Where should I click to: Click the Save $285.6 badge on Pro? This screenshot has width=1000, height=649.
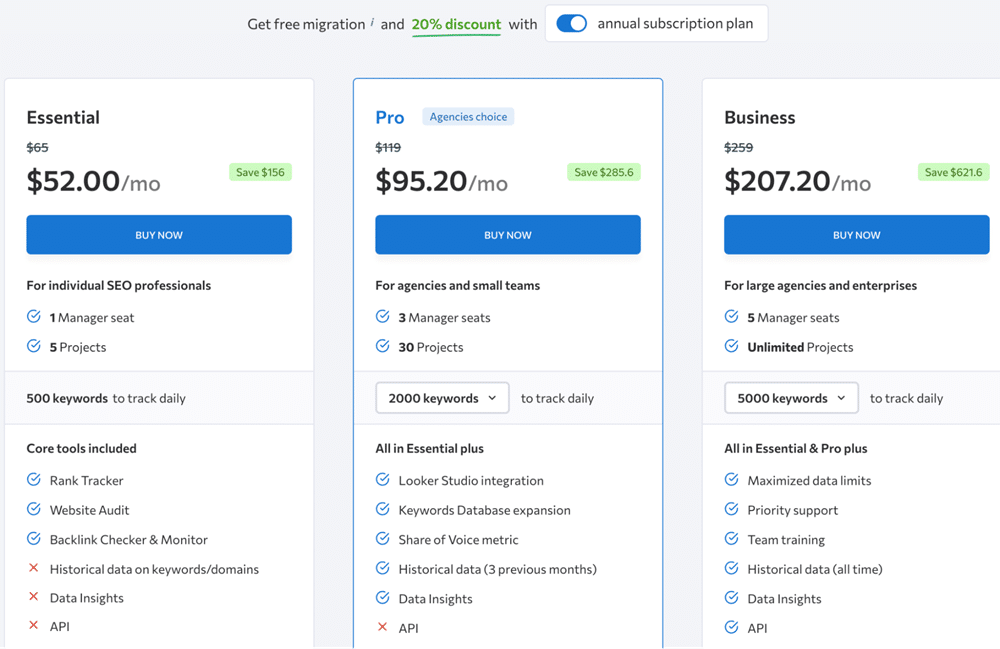click(x=604, y=172)
